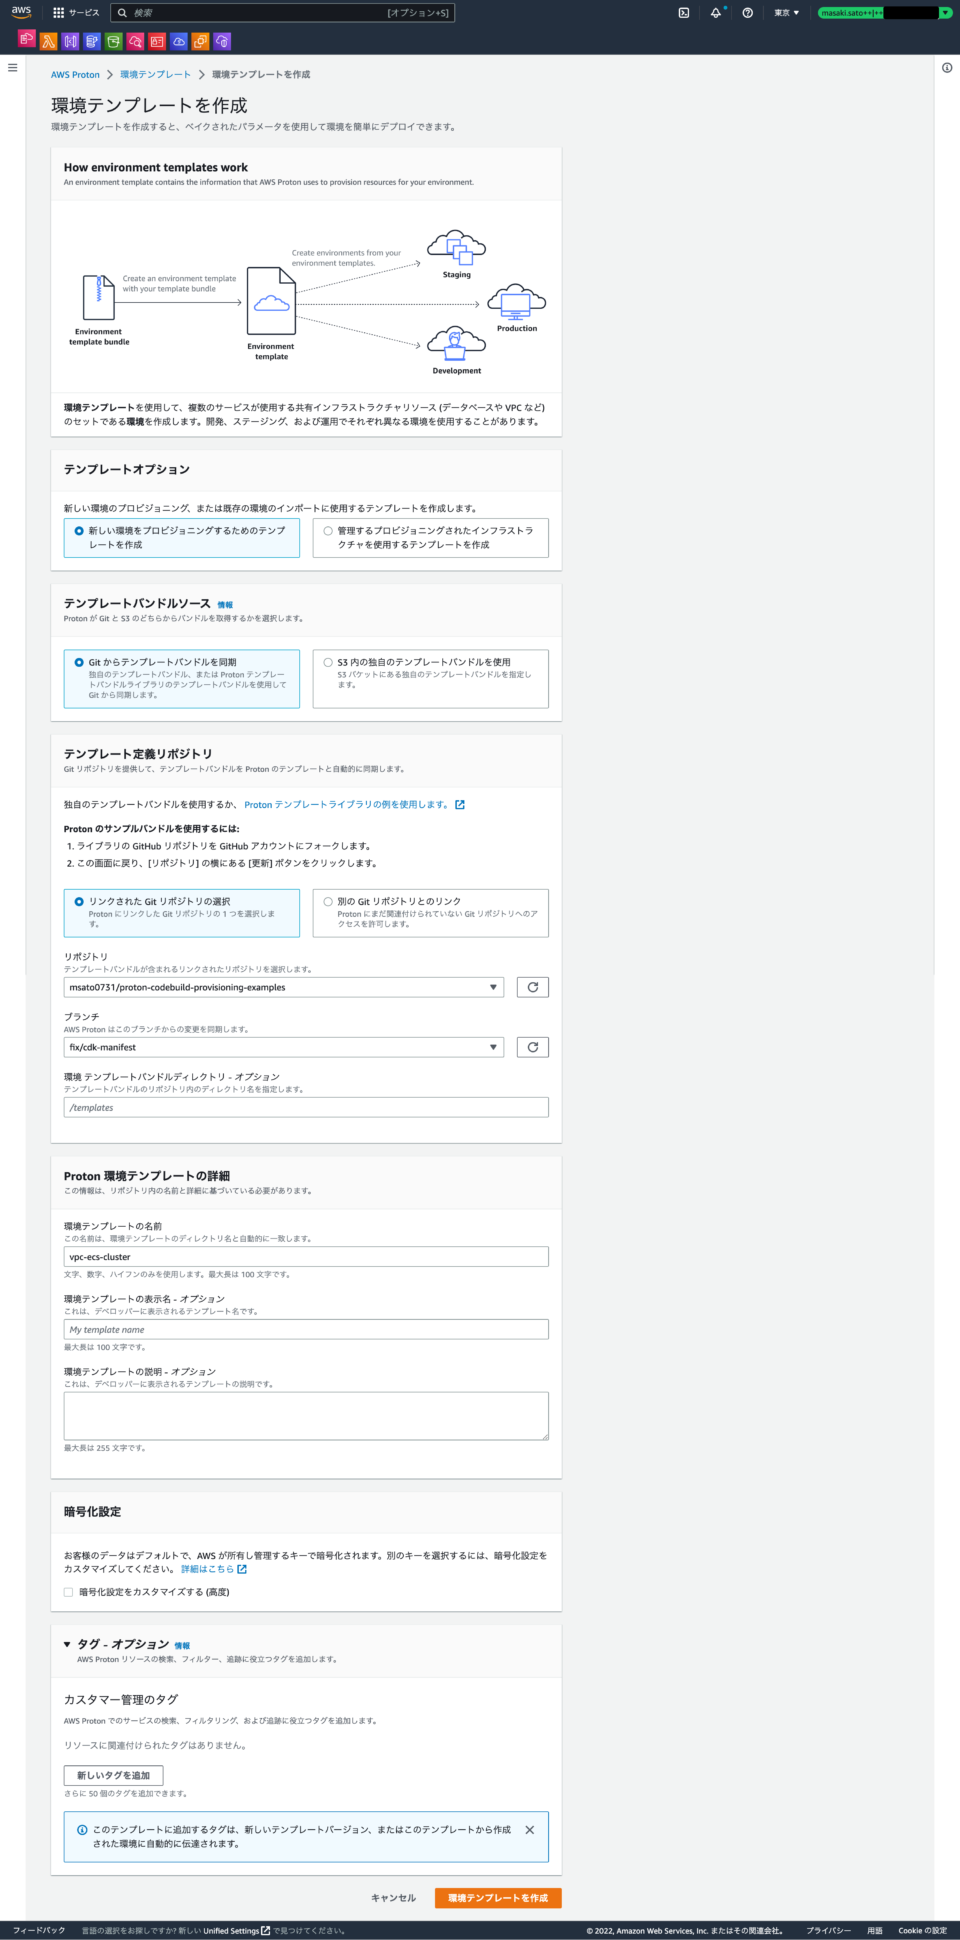Open the Lambda service shortcut icon

[x=48, y=41]
